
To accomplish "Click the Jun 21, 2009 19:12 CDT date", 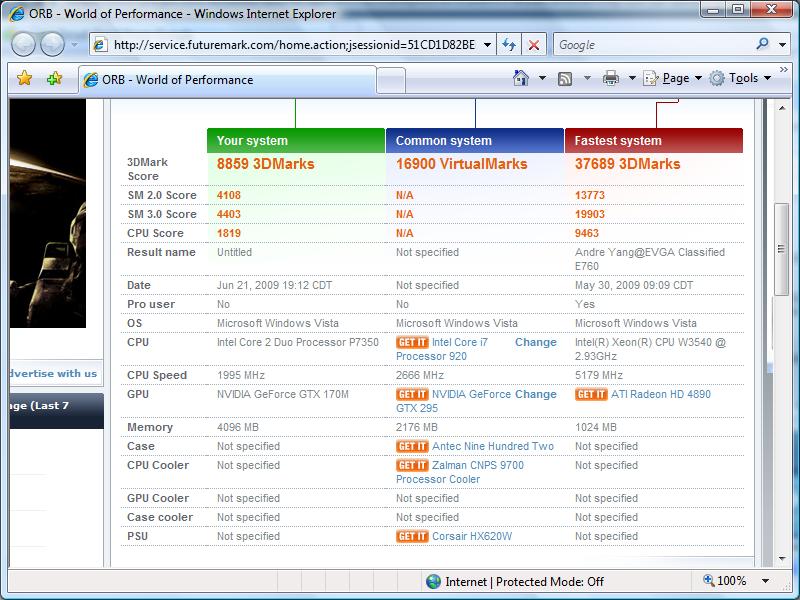I will 274,285.
